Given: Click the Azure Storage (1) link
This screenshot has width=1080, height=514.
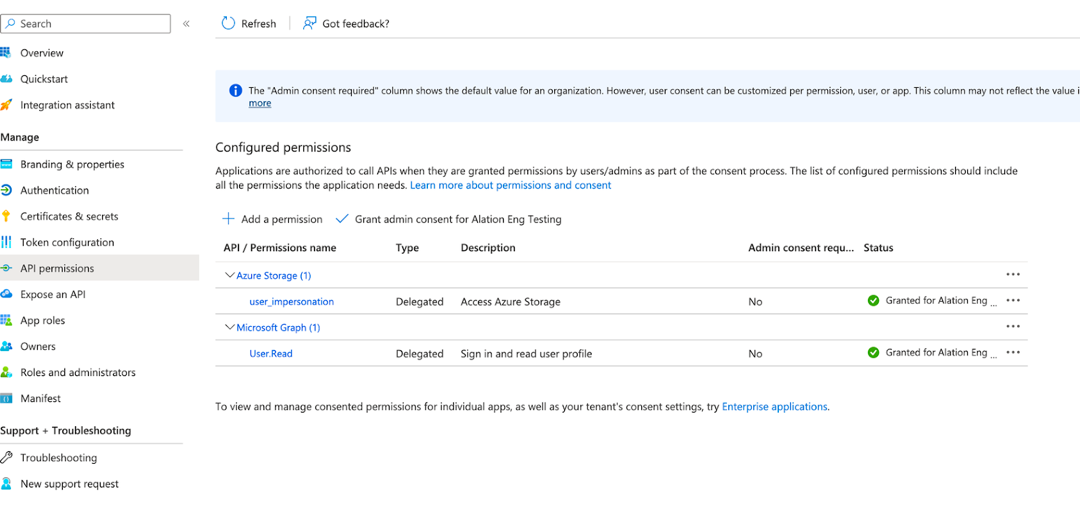Looking at the screenshot, I should click(x=273, y=275).
